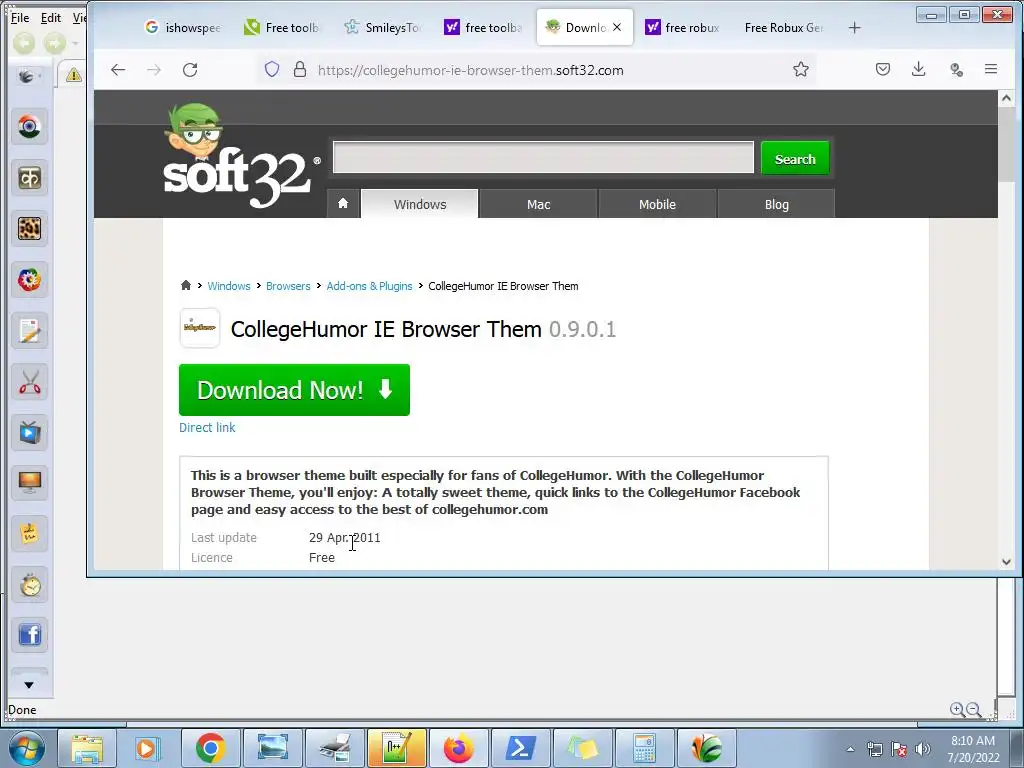Show hidden tray icons arrow

850,749
